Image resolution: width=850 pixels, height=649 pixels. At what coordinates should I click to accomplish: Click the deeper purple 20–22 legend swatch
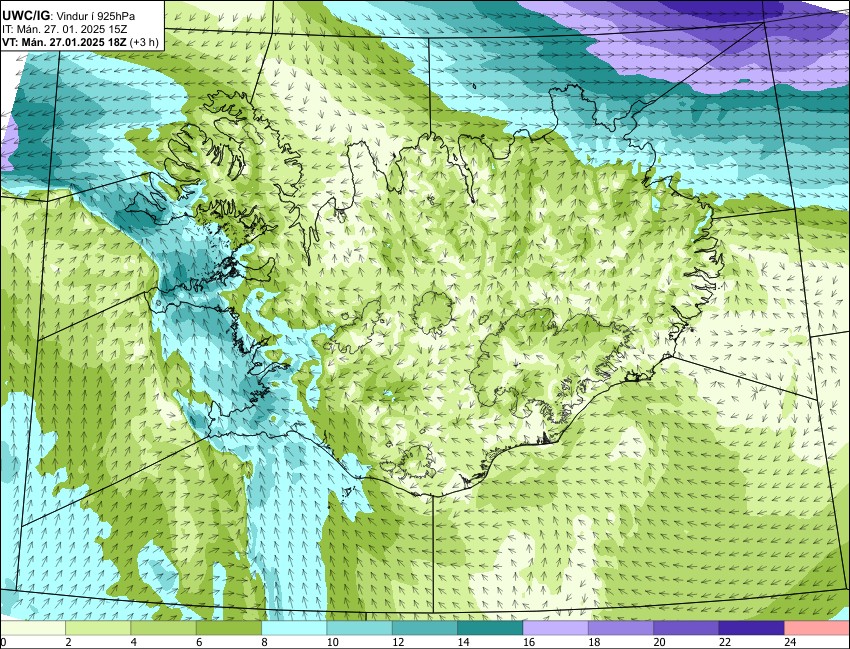coord(686,628)
